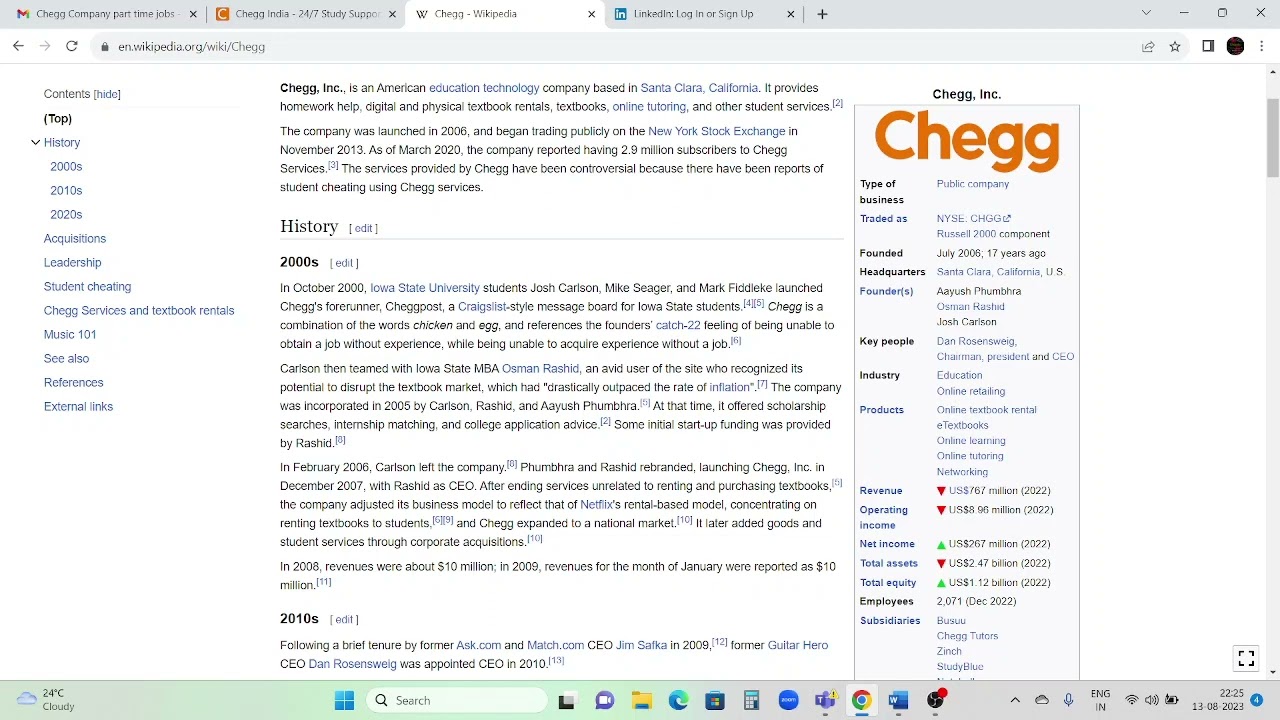The width and height of the screenshot is (1280, 720).
Task: Open the Dan Rosensweig infobox link
Action: point(975,341)
